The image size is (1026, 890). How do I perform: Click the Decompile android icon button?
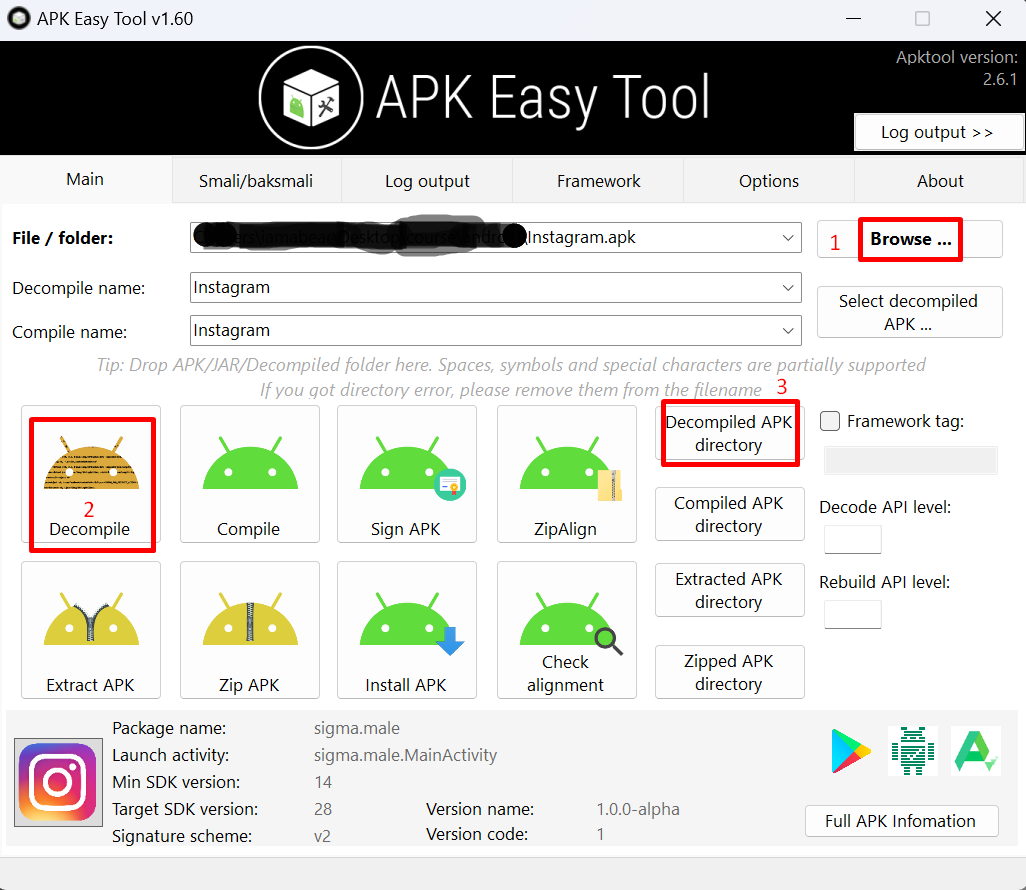91,474
